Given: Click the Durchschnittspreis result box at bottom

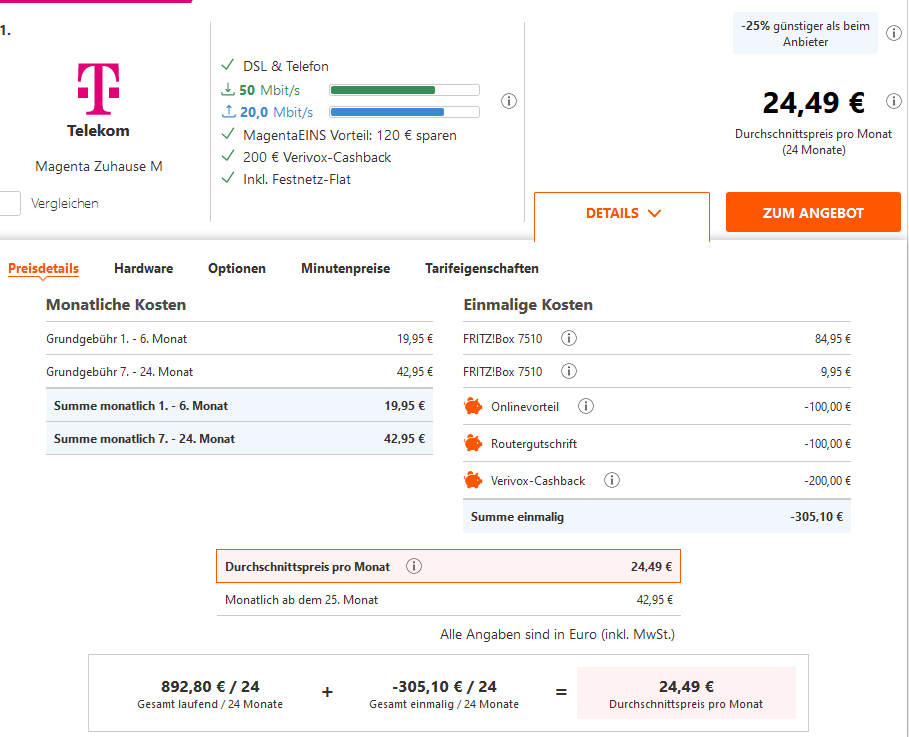Looking at the screenshot, I should [x=686, y=693].
